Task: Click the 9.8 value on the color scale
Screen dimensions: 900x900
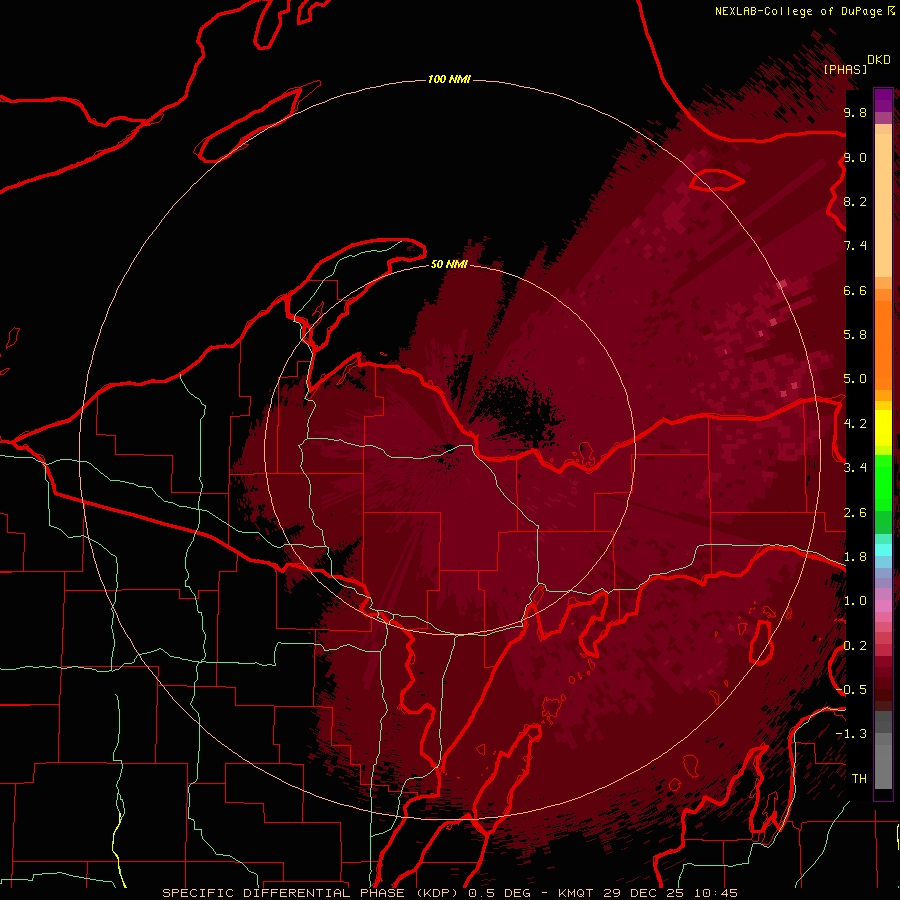Action: pyautogui.click(x=855, y=112)
